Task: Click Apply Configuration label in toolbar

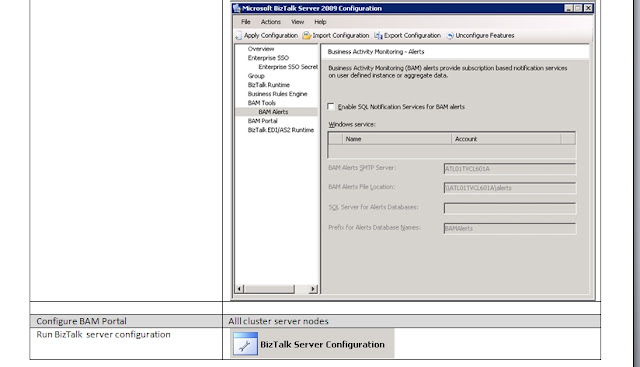Action: pos(271,36)
